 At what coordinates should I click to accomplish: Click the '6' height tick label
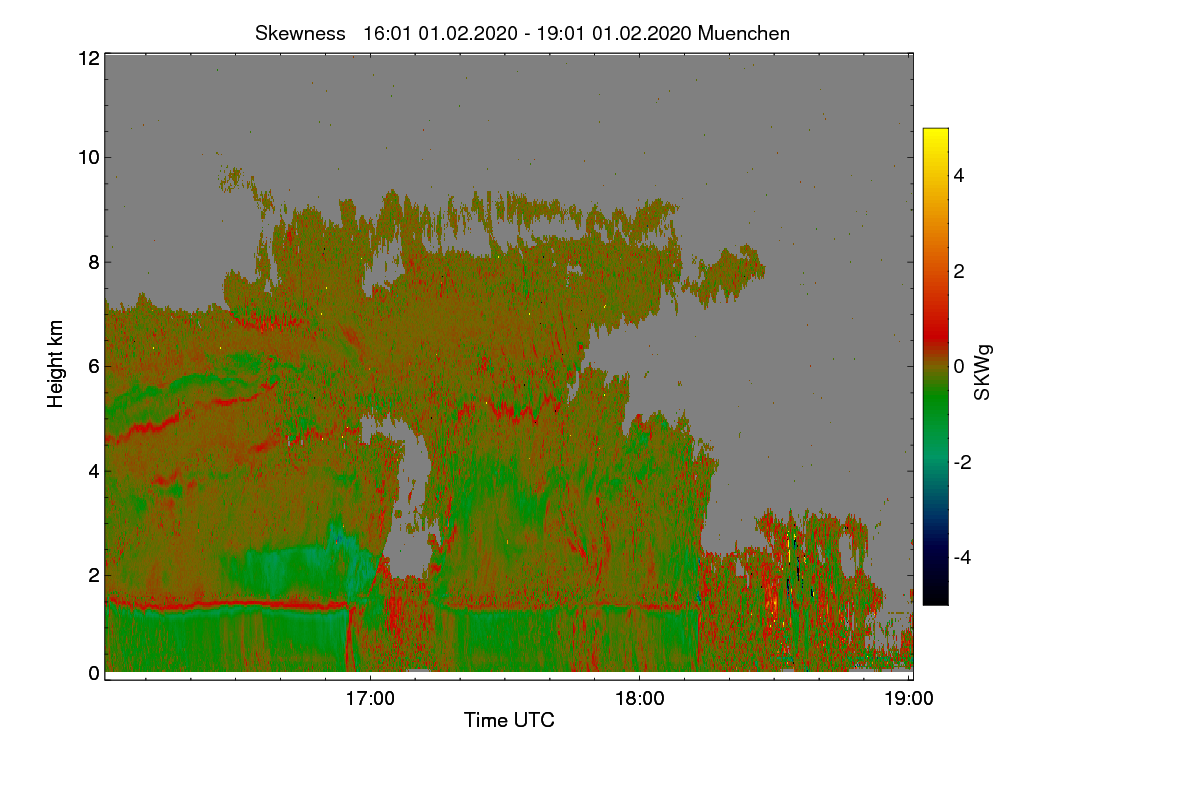point(93,367)
